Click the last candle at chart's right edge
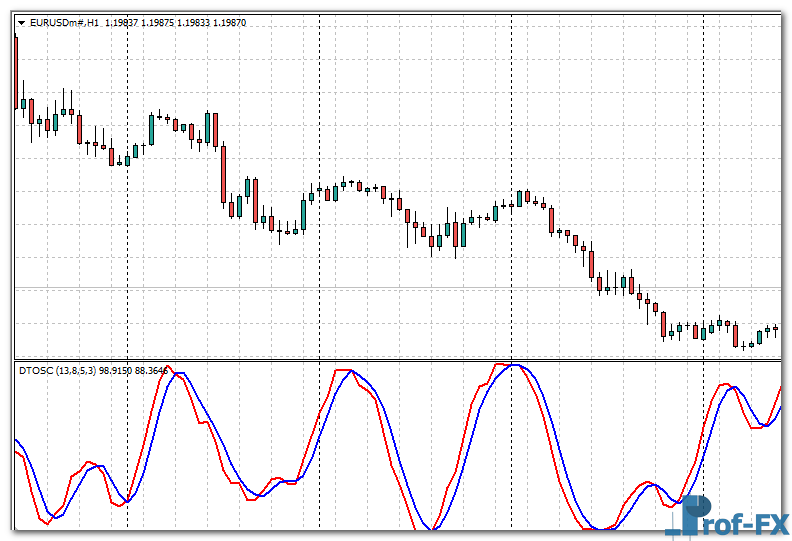The image size is (792, 541). [x=775, y=329]
